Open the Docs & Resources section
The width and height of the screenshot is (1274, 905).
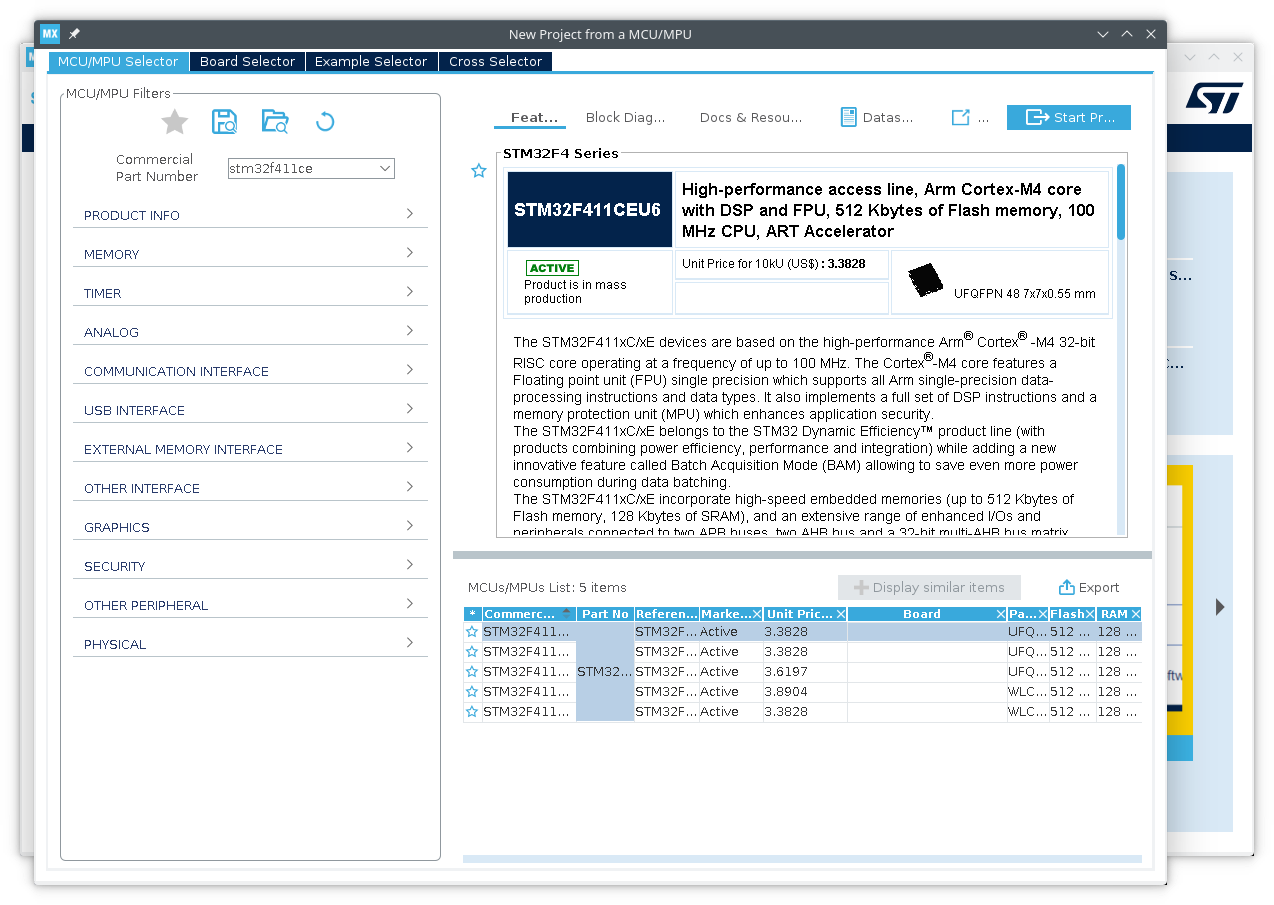pos(751,117)
